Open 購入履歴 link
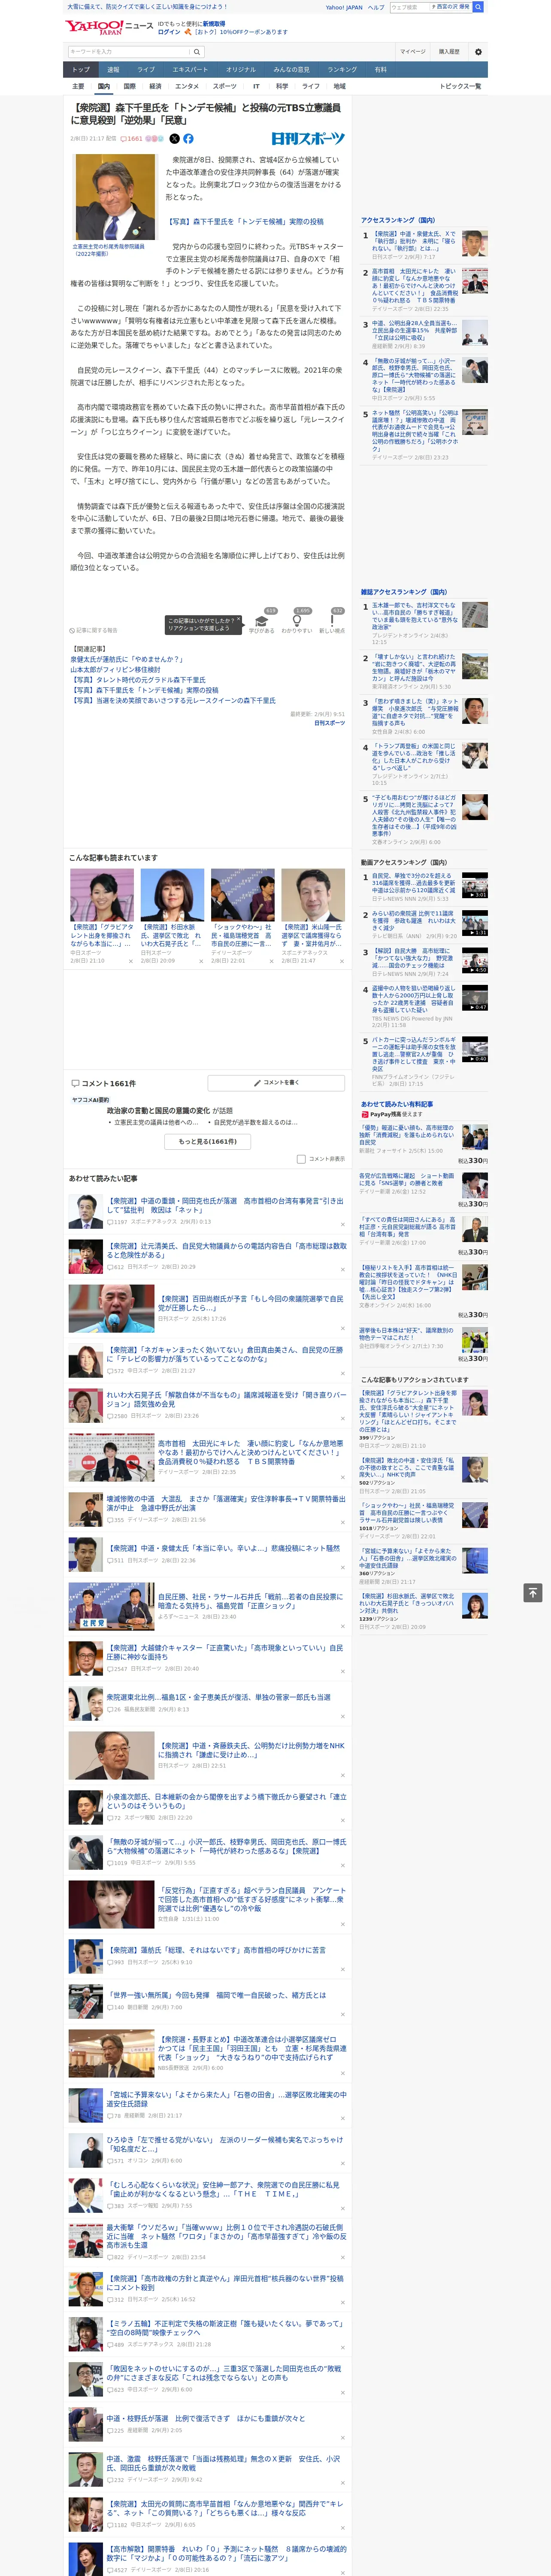This screenshot has width=551, height=2576. (x=449, y=52)
